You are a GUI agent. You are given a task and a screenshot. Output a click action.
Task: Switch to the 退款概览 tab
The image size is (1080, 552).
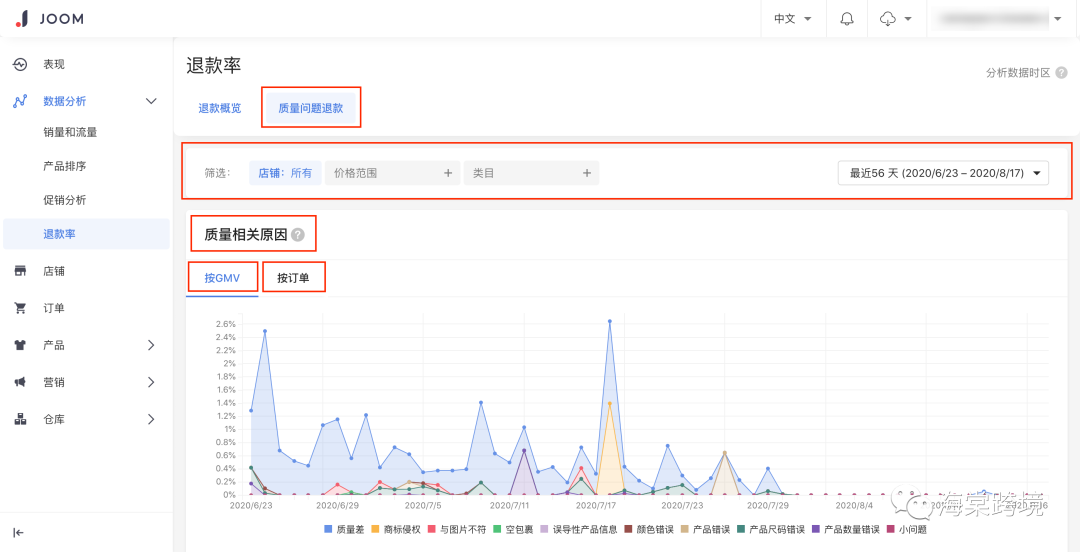point(220,108)
